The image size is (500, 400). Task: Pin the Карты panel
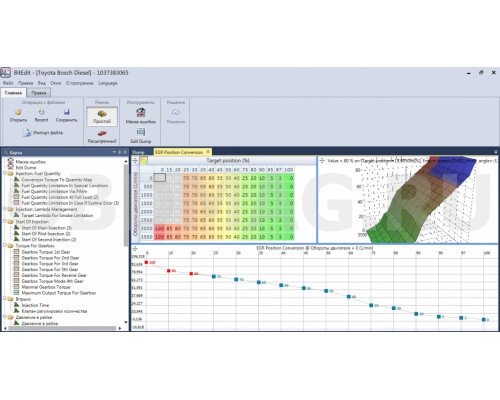(x=120, y=152)
